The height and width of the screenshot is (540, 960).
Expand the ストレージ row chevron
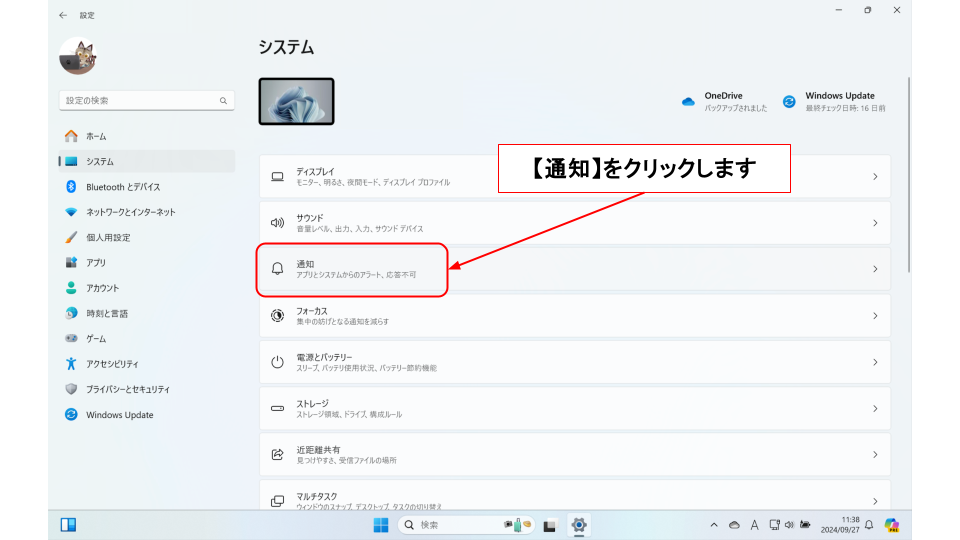(x=874, y=408)
